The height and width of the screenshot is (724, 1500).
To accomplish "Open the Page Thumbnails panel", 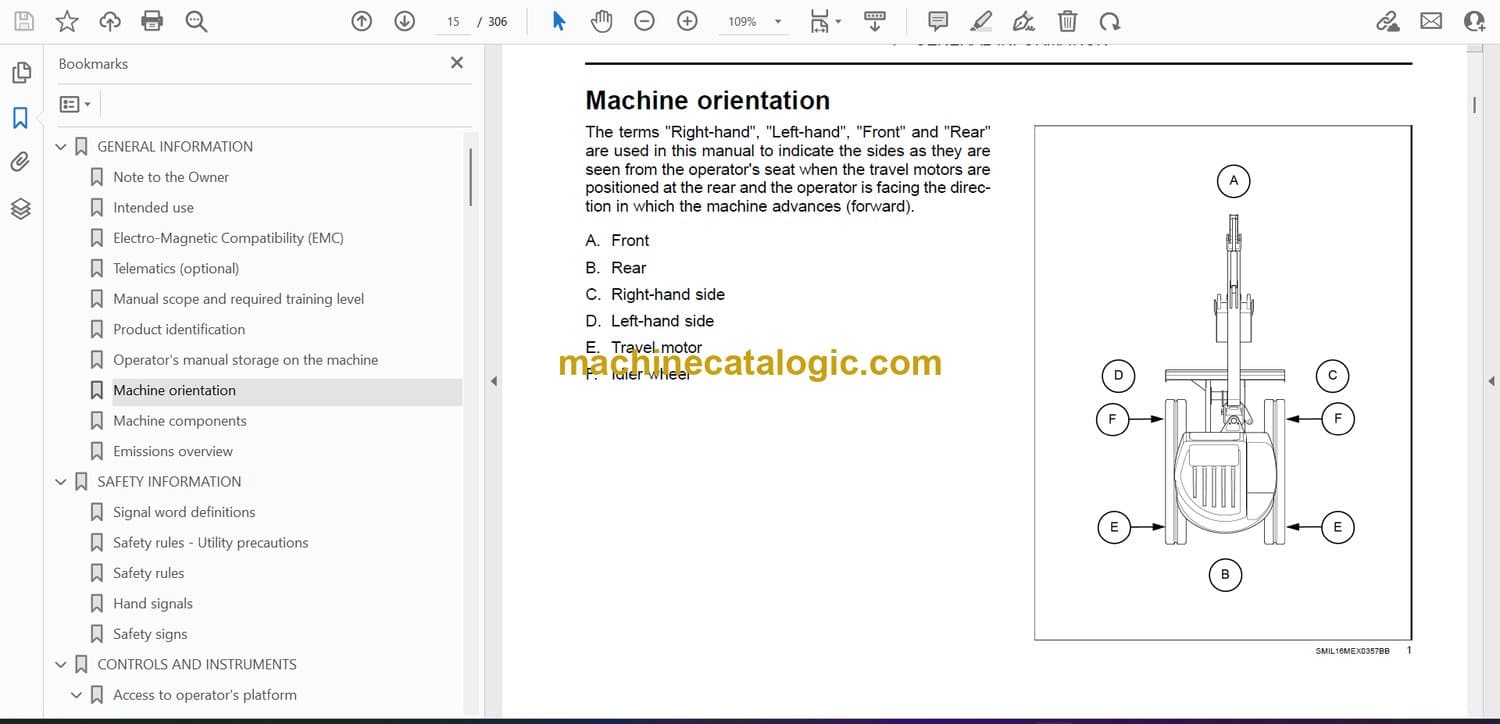I will coord(21,72).
